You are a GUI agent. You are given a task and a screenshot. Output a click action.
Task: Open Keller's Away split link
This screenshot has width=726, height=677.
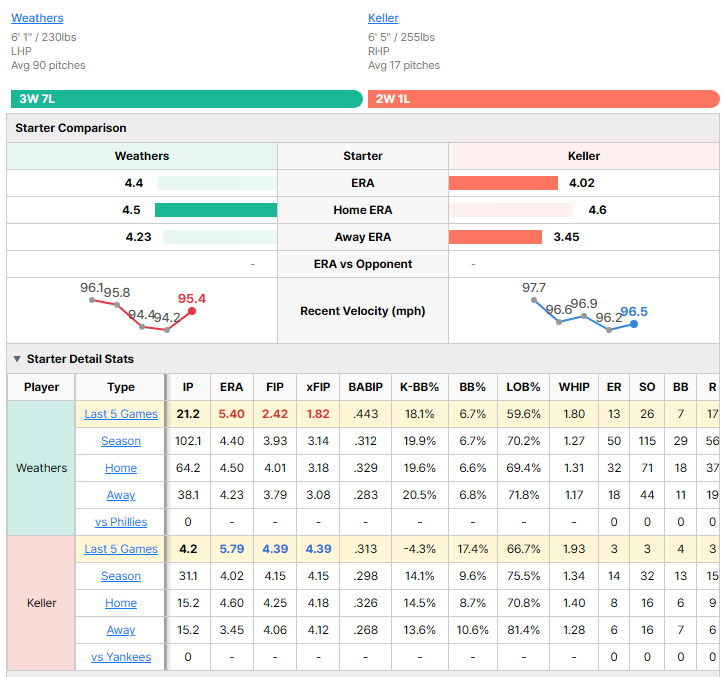[x=121, y=630]
